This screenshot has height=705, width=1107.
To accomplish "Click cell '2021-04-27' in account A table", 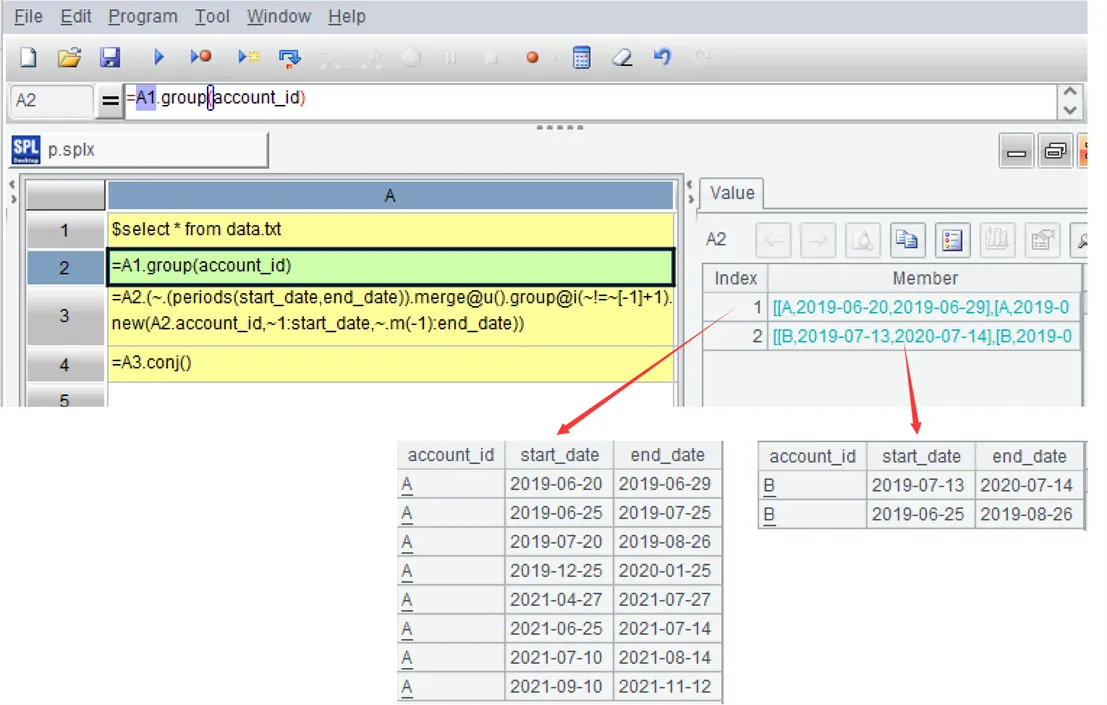I will coord(559,599).
